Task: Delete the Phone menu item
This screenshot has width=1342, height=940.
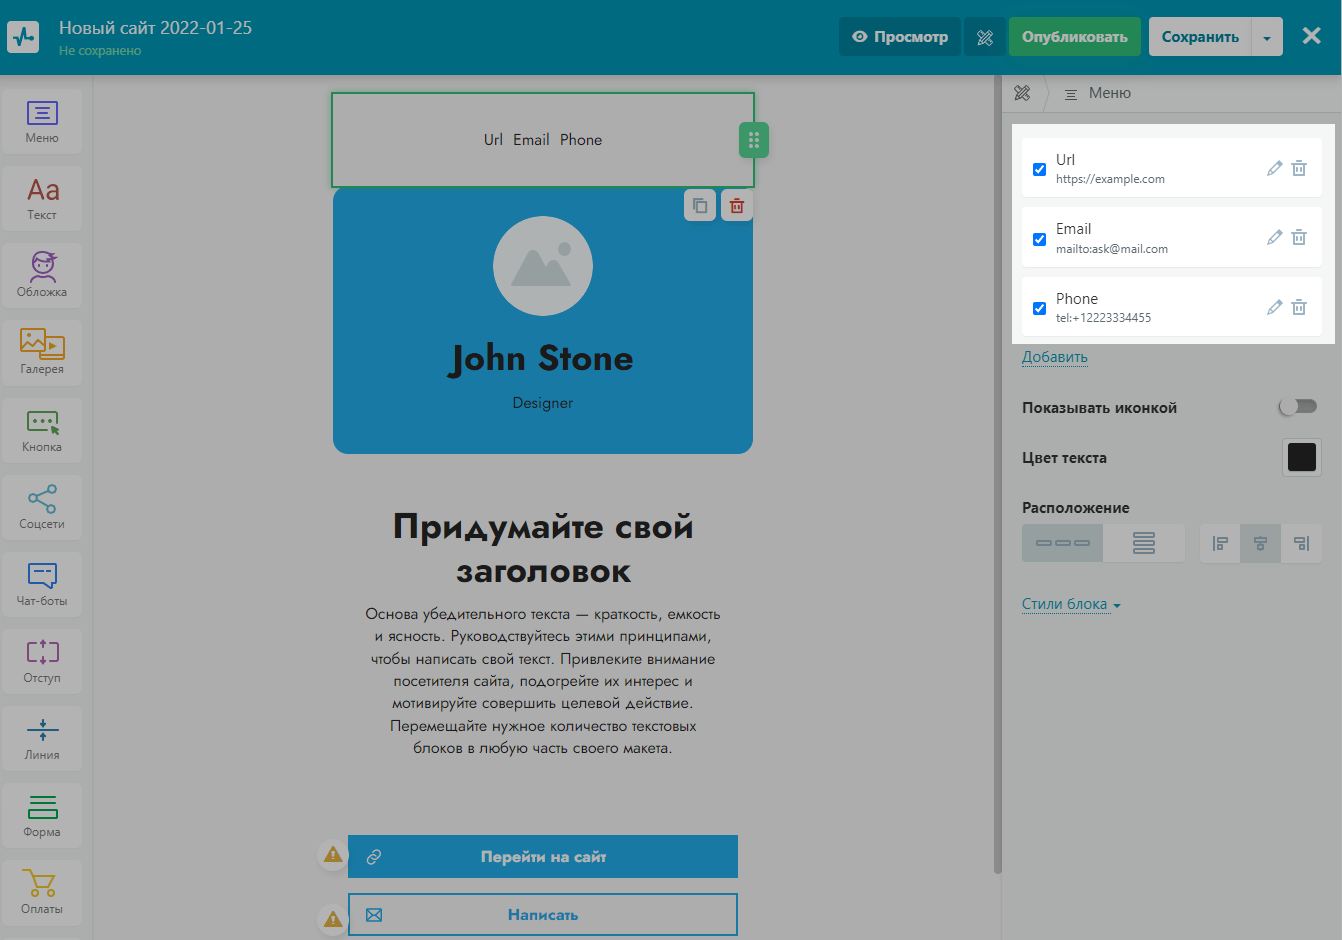Action: [x=1299, y=307]
